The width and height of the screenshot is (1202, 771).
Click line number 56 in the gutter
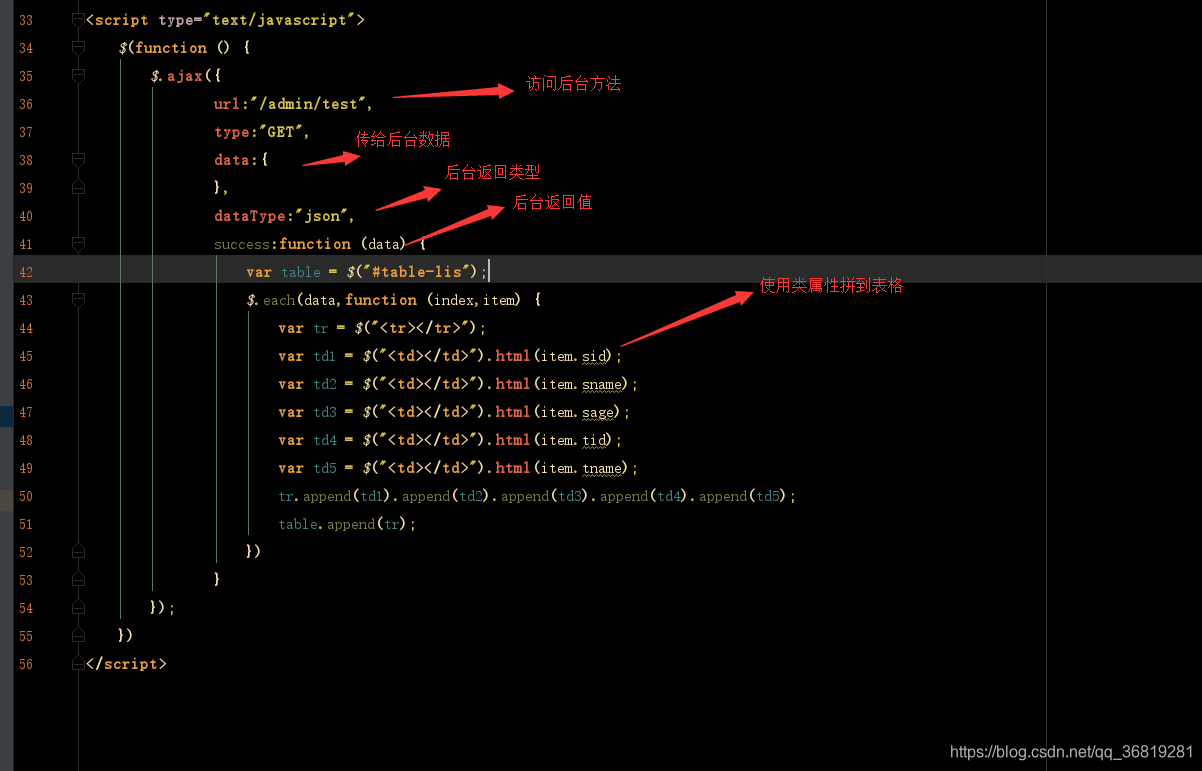pos(26,664)
